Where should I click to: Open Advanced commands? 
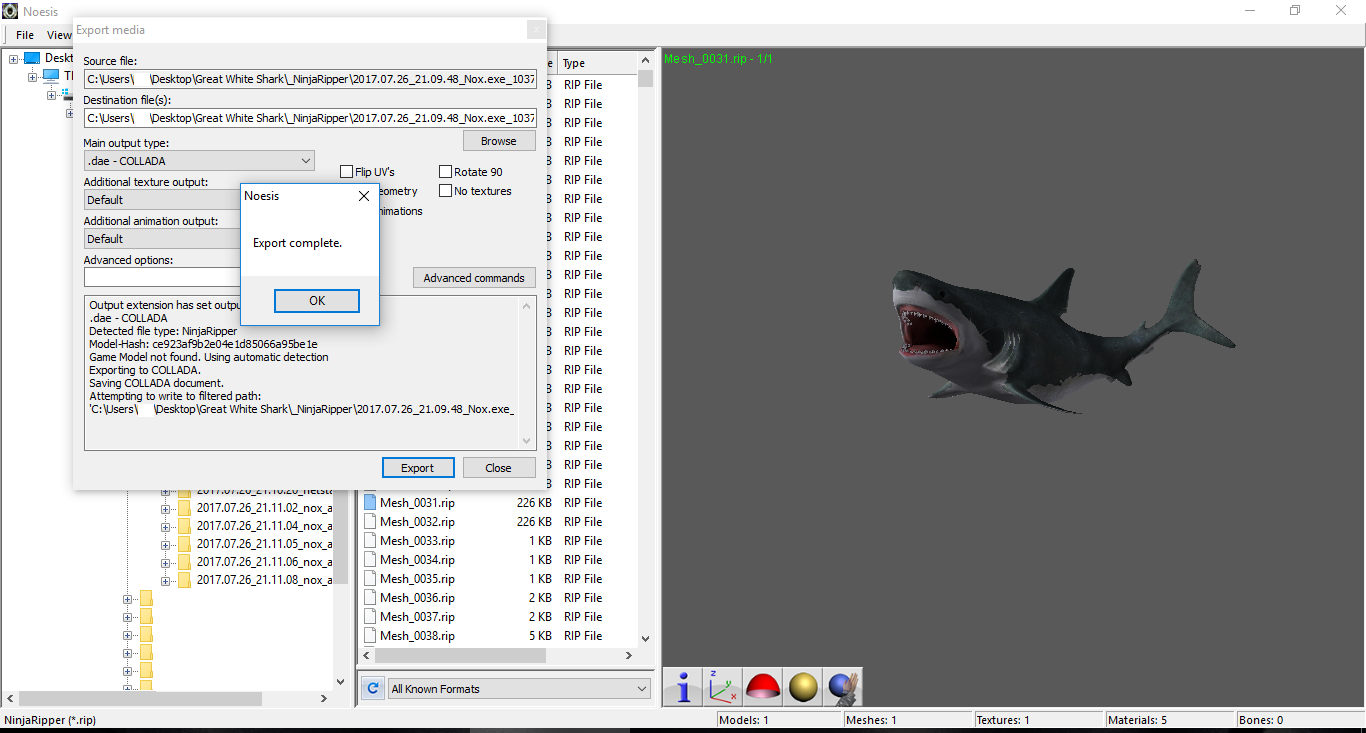pyautogui.click(x=474, y=278)
